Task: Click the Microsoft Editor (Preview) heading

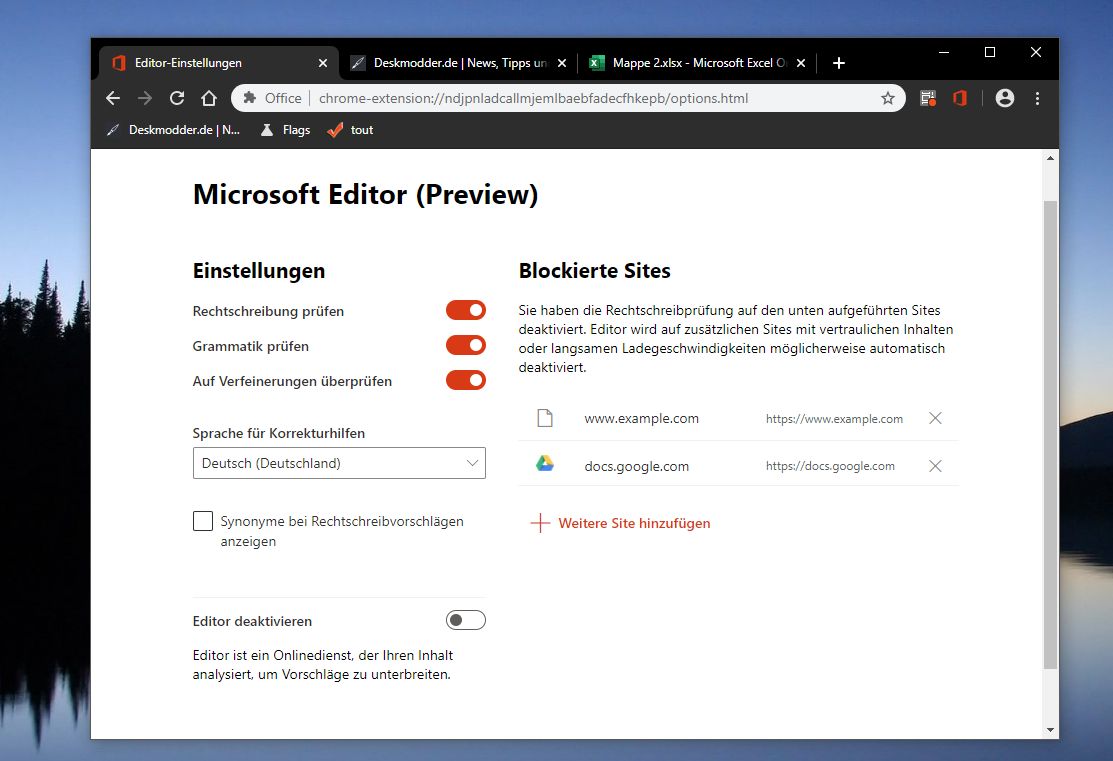Action: click(x=366, y=195)
